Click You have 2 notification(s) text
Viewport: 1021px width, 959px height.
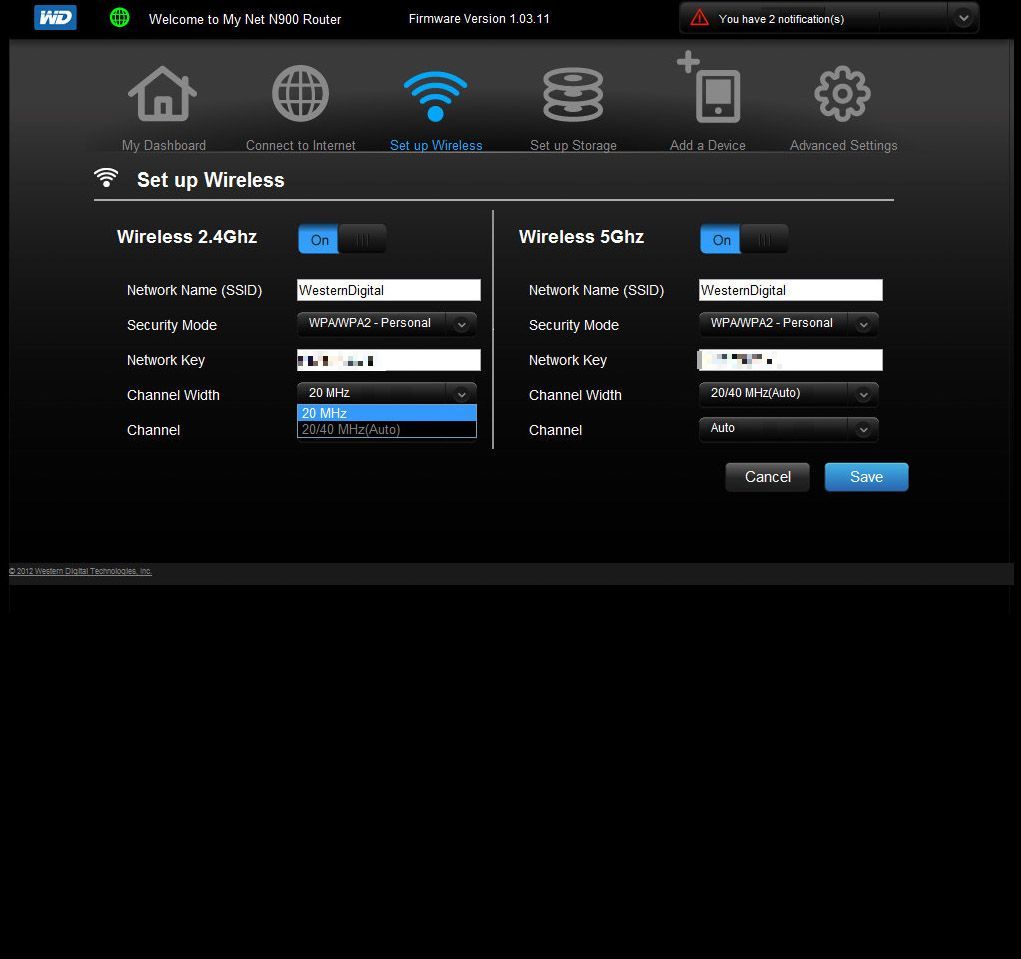point(781,19)
